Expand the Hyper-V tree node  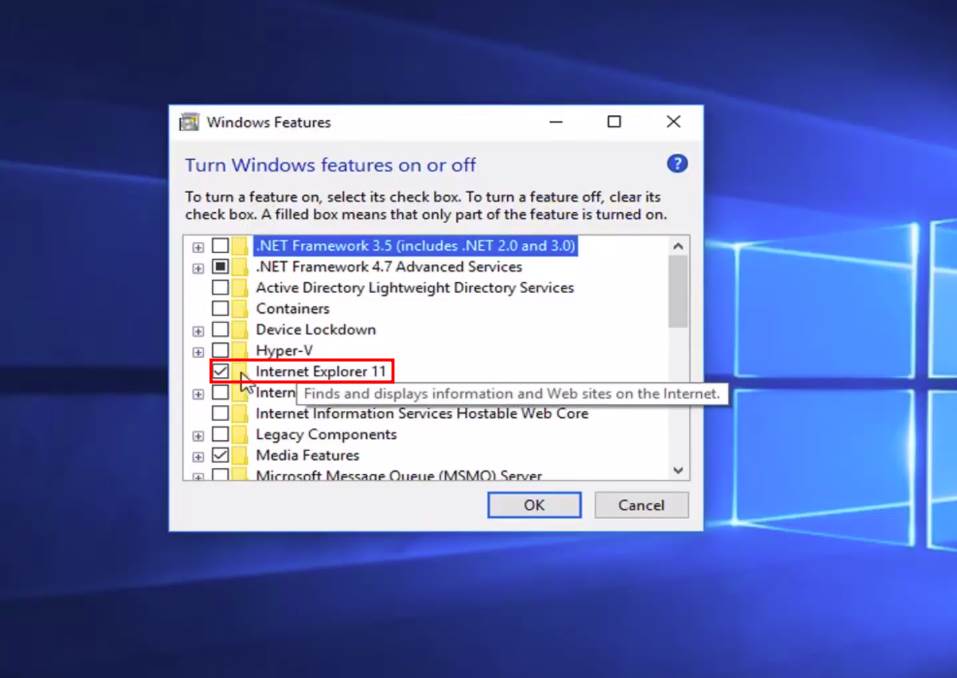(197, 350)
